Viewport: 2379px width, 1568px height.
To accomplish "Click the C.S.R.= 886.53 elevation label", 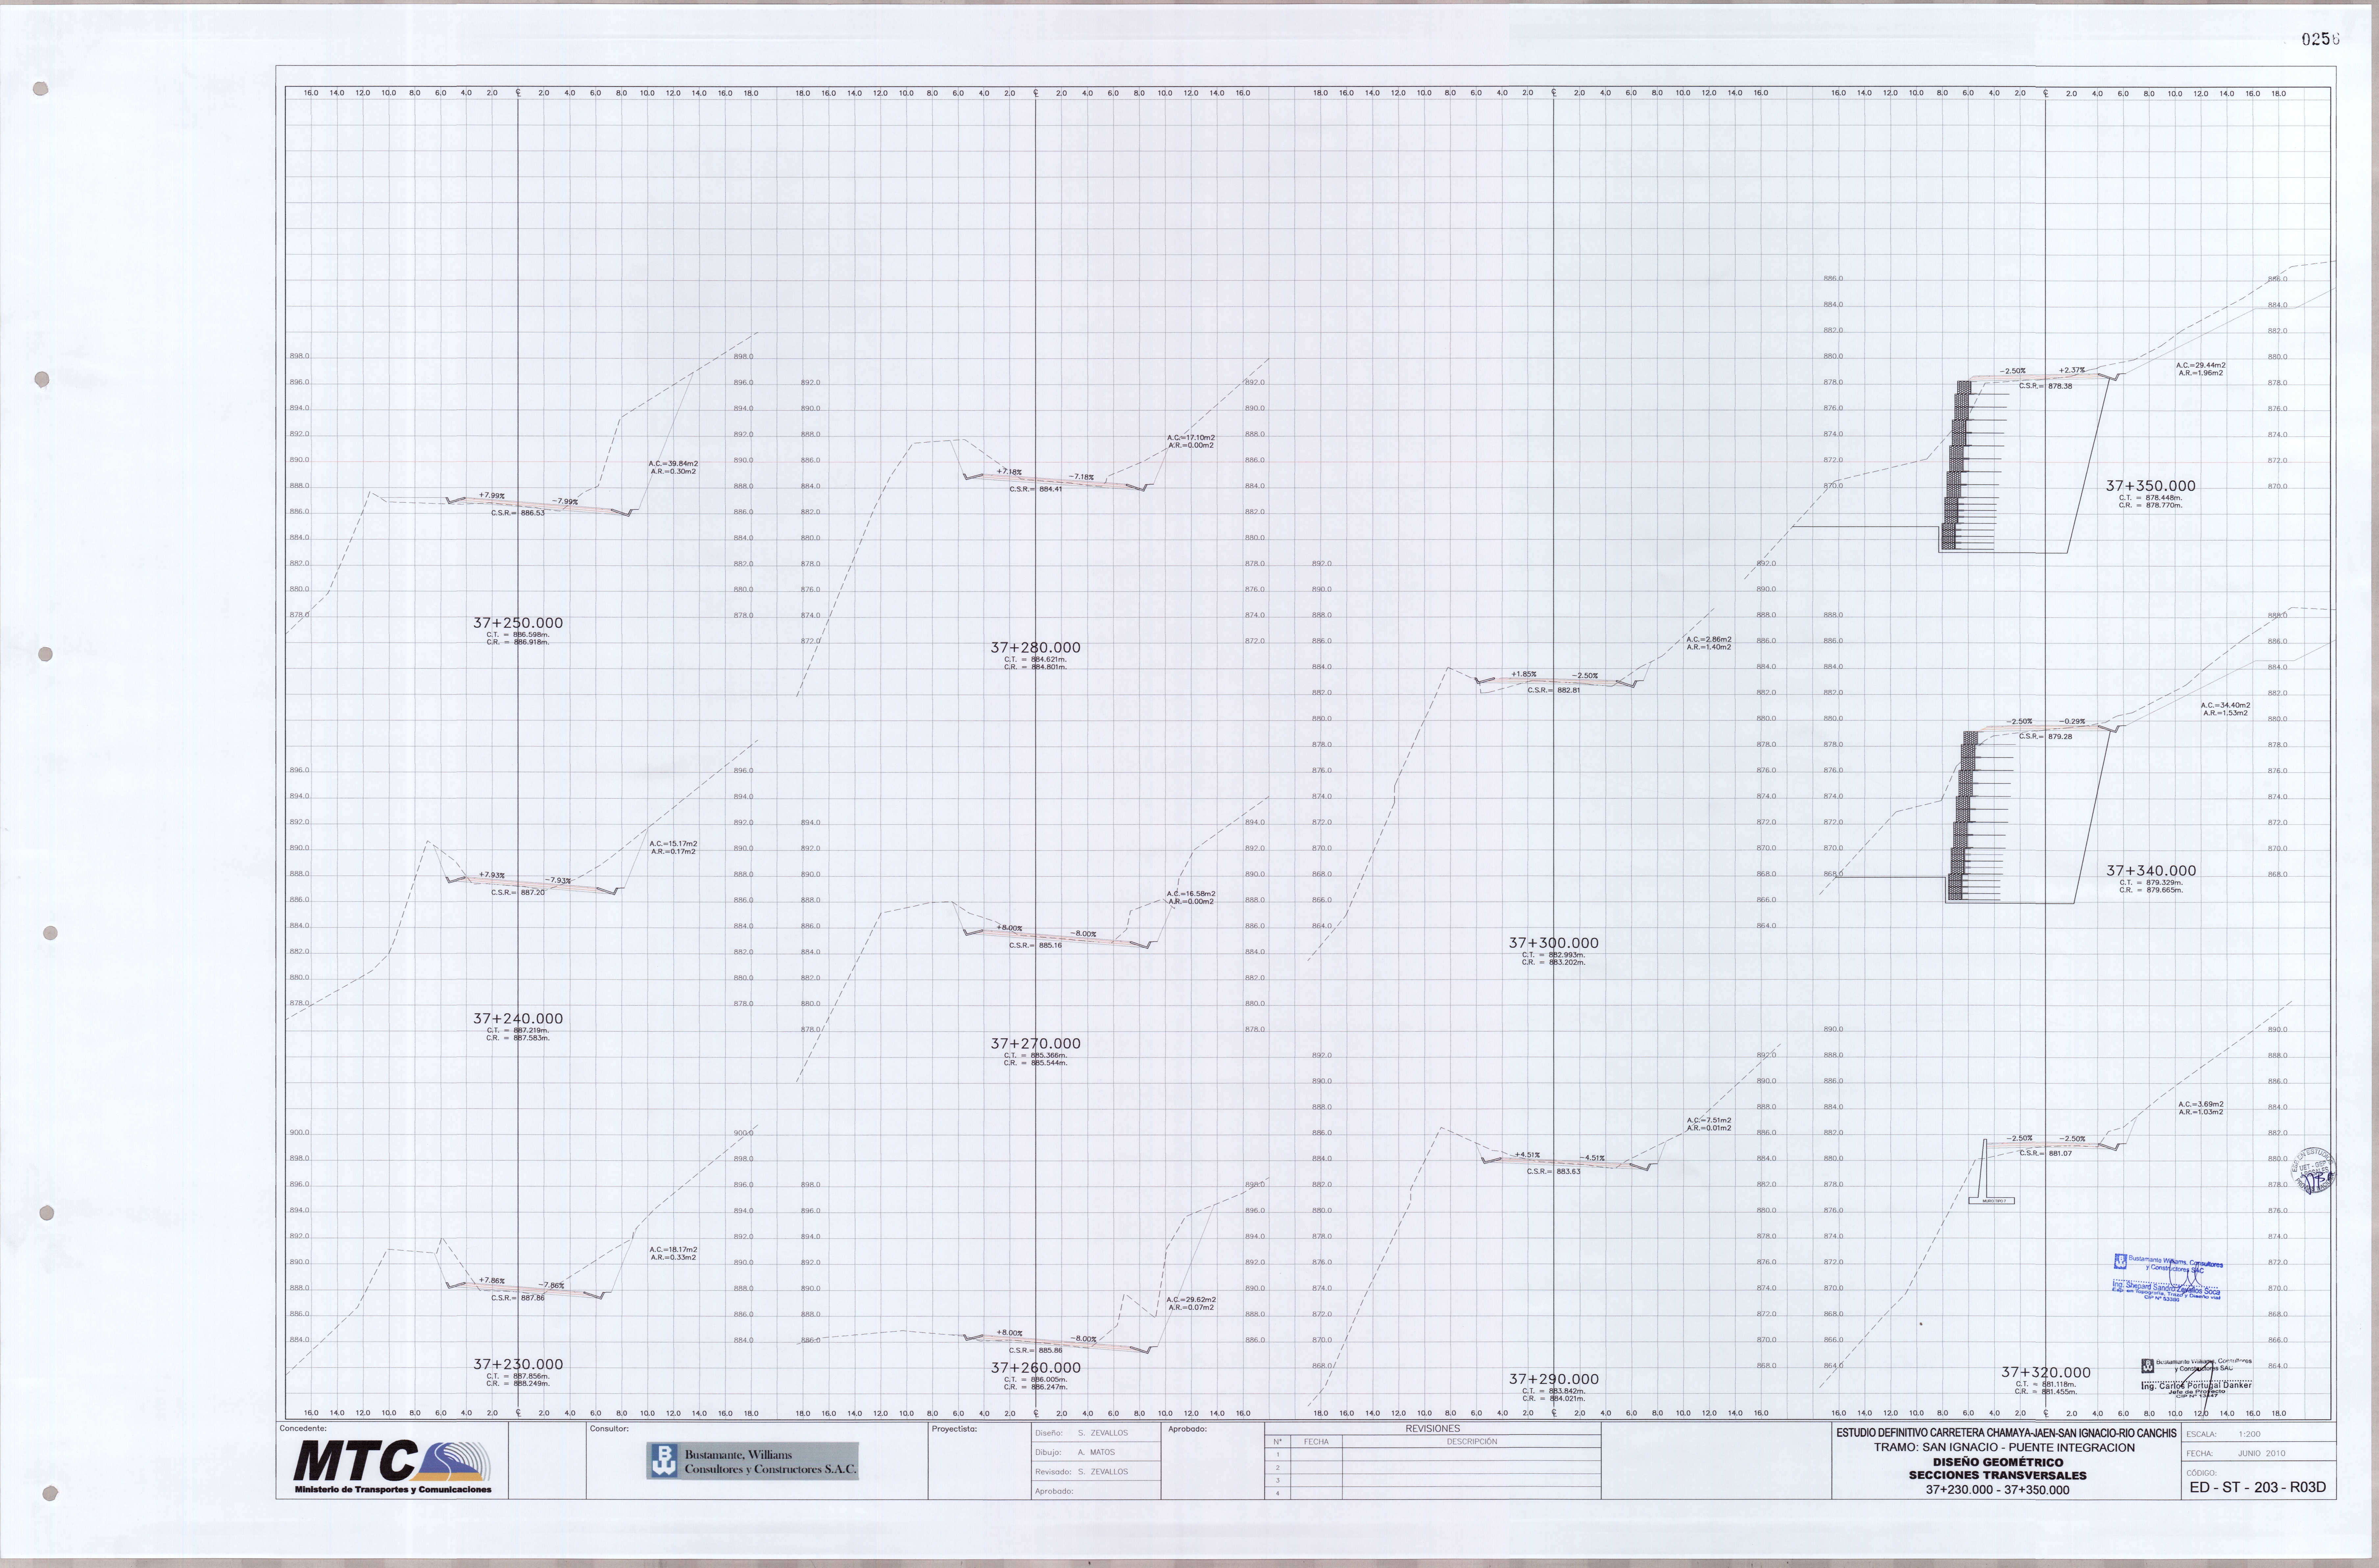I will (x=518, y=513).
